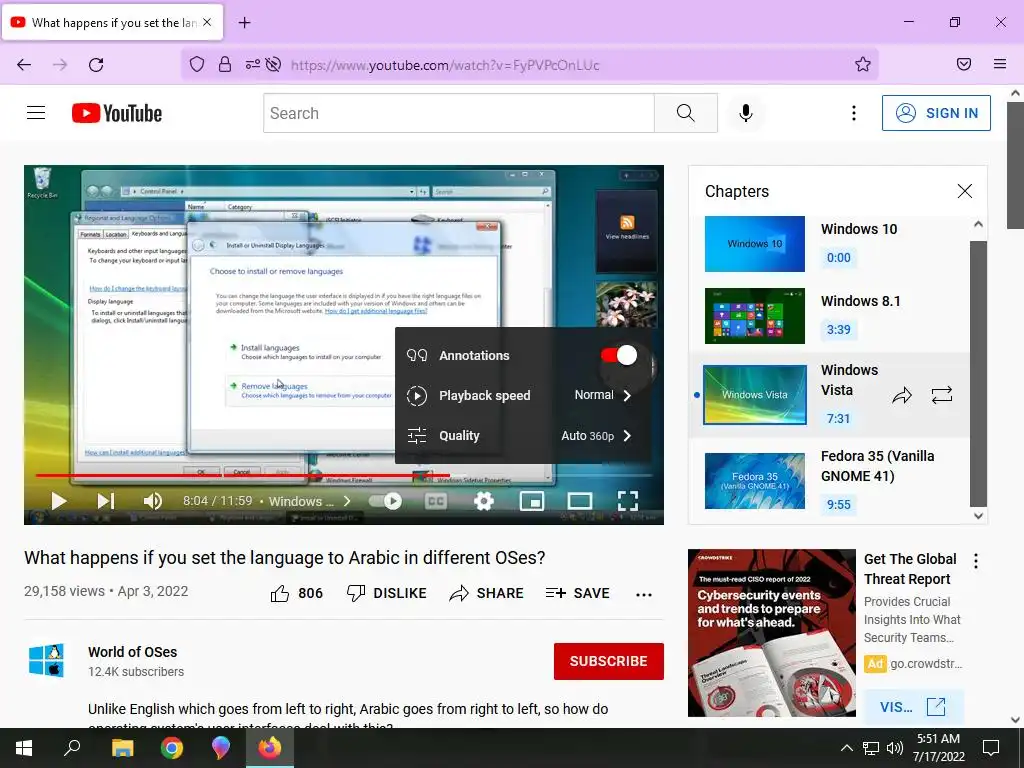Focus the YouTube search field
The width and height of the screenshot is (1024, 768).
[x=458, y=113]
